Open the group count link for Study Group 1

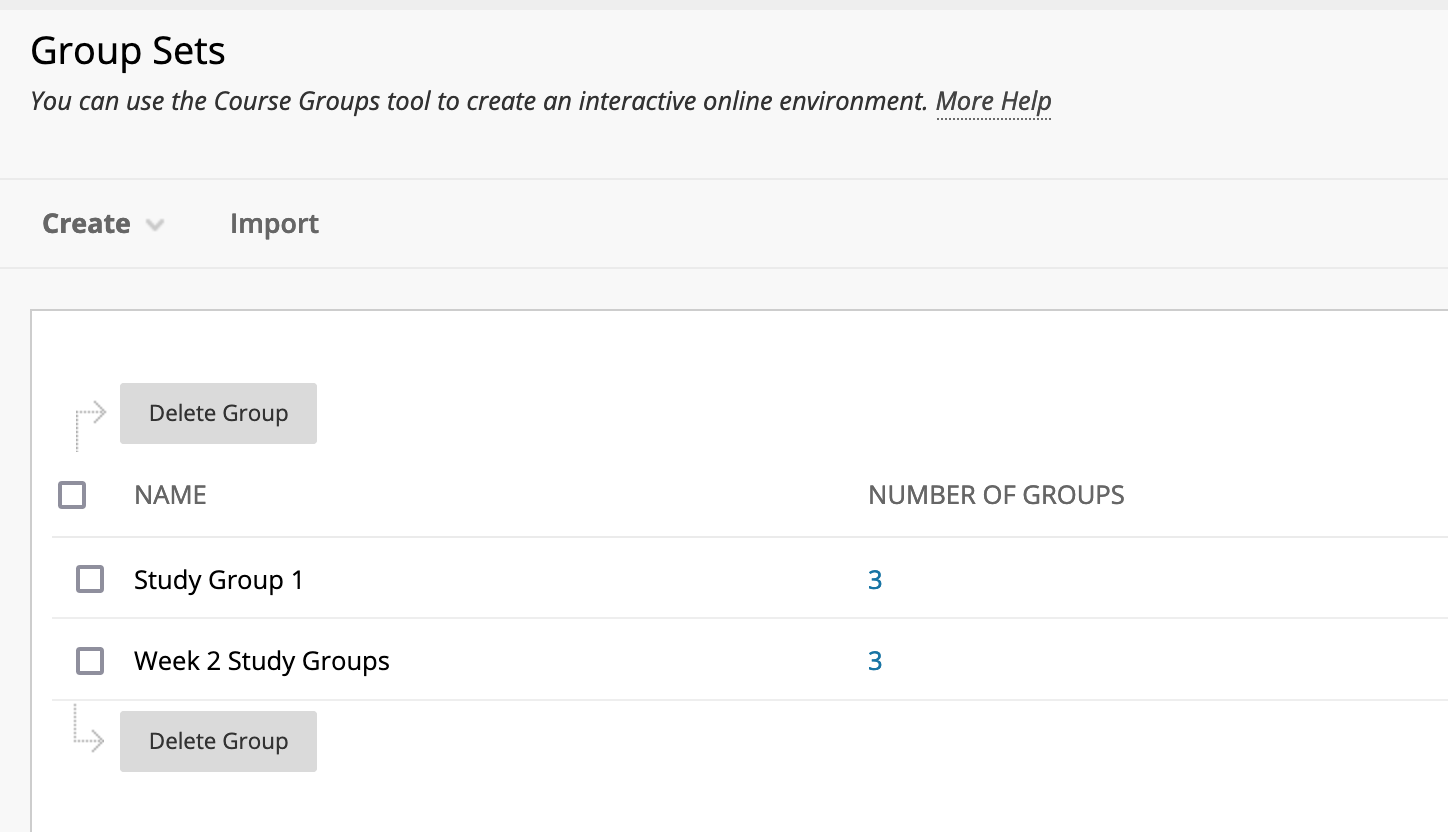pyautogui.click(x=875, y=581)
